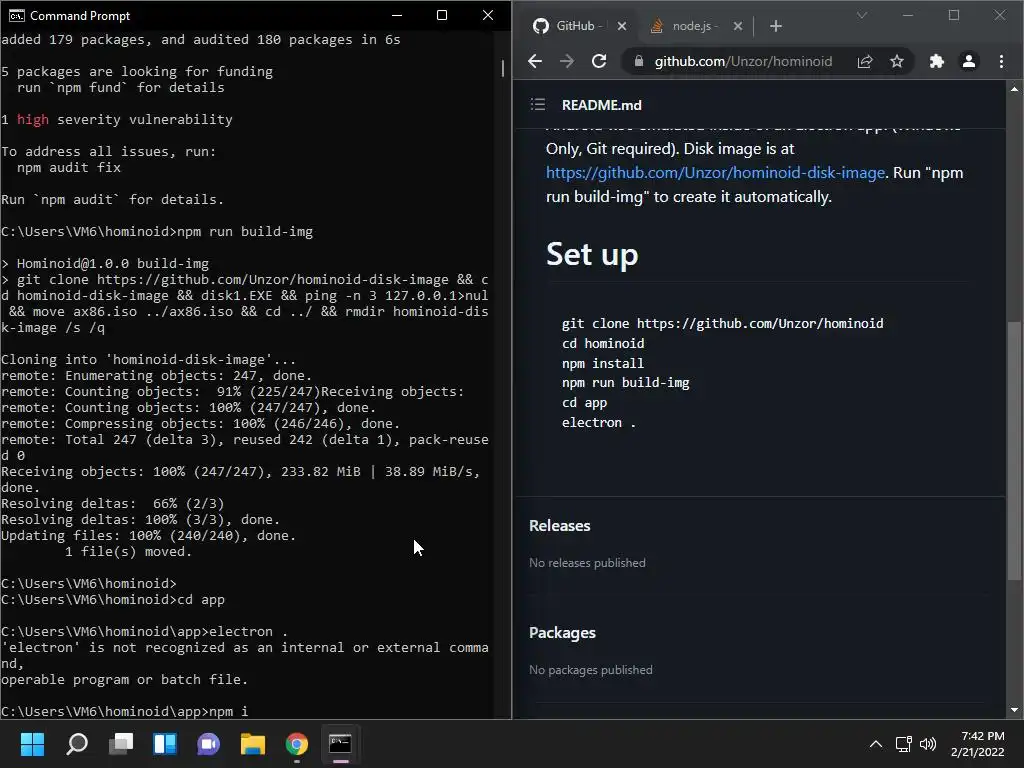The height and width of the screenshot is (768, 1024).
Task: Switch to the node.js tab
Action: (695, 26)
